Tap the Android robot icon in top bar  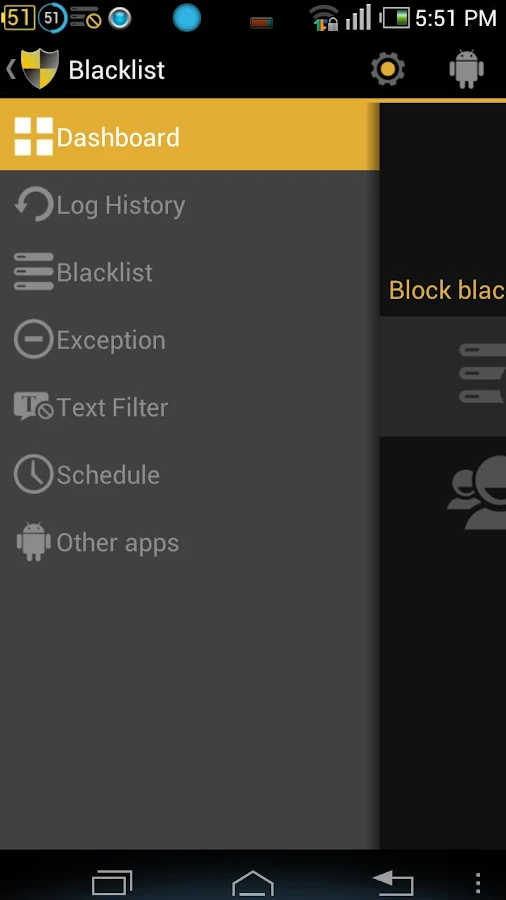point(466,69)
